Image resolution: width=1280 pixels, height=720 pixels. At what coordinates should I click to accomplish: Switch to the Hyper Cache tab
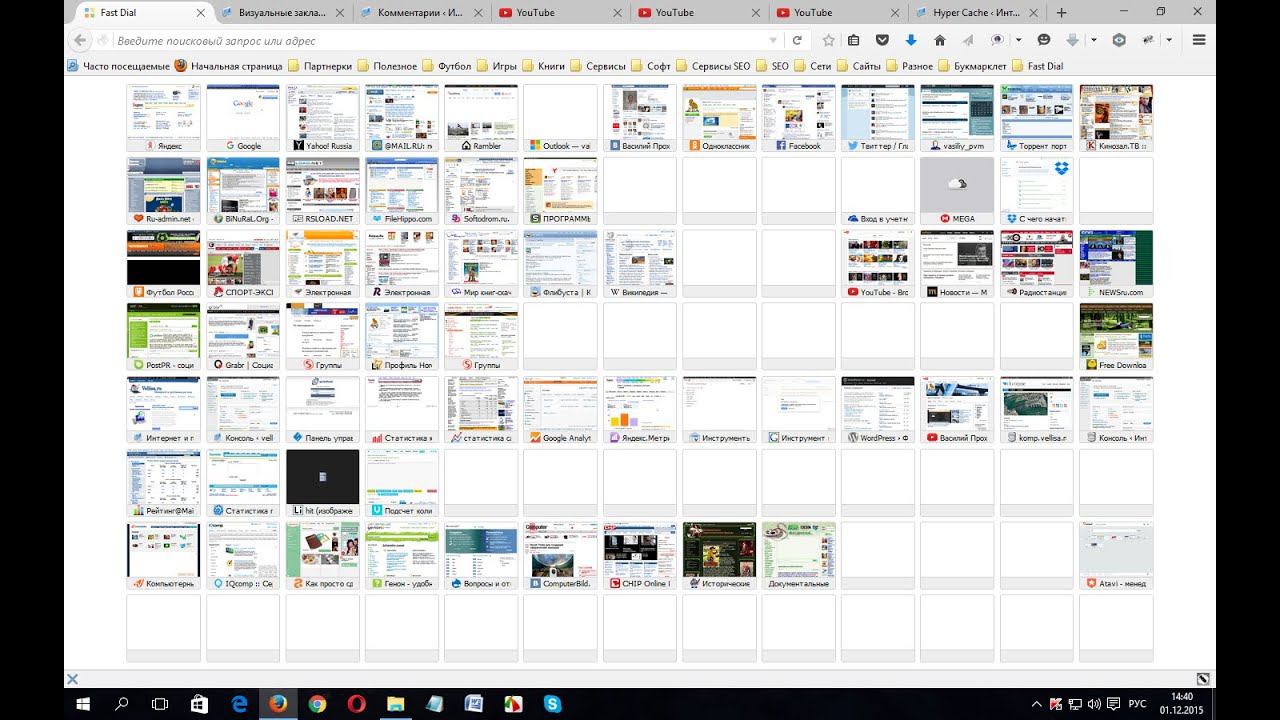tap(978, 13)
